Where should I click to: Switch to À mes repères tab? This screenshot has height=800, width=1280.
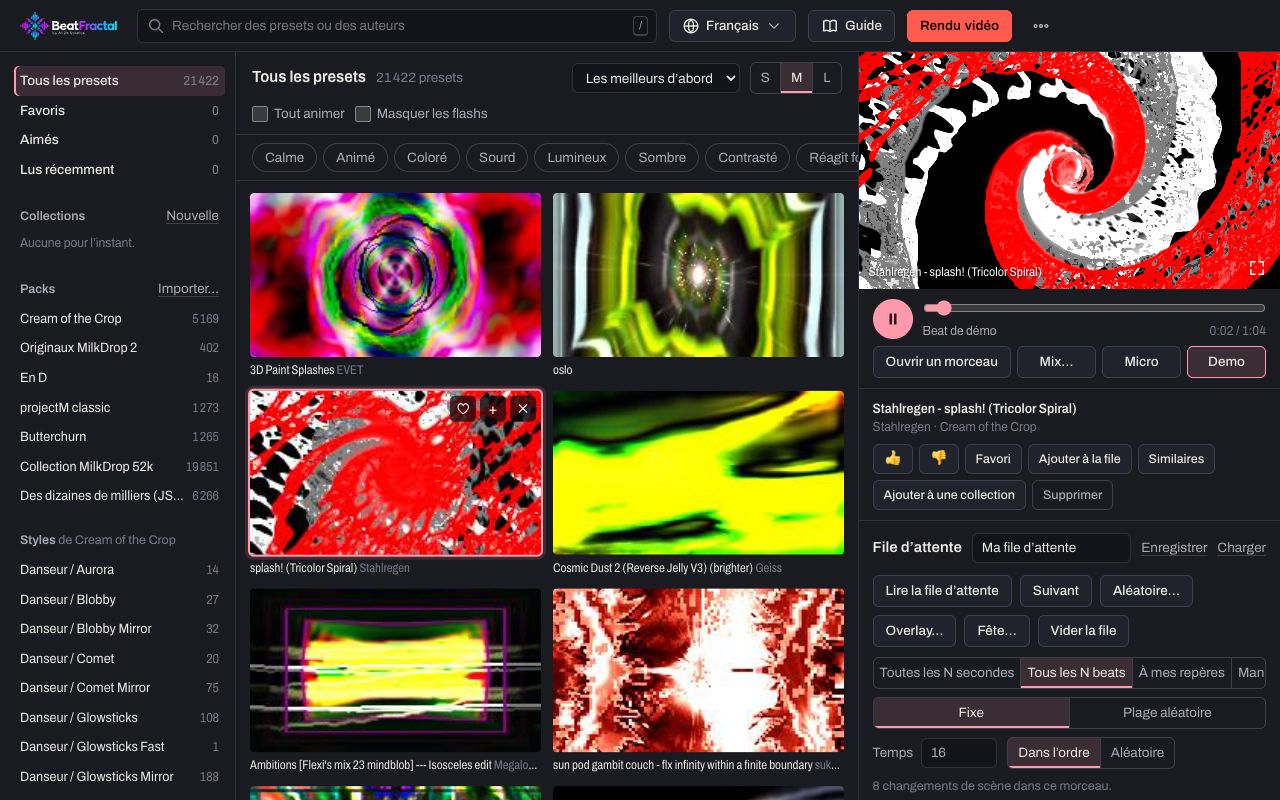(x=1181, y=673)
